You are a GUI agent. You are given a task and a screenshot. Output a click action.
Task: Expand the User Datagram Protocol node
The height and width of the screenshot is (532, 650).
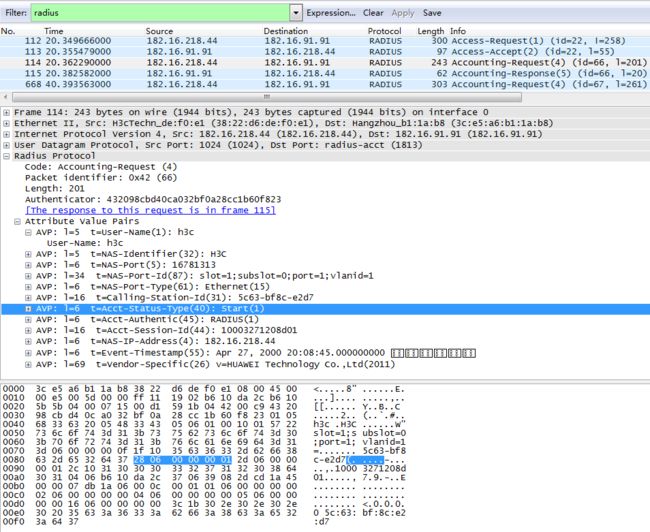[7, 145]
